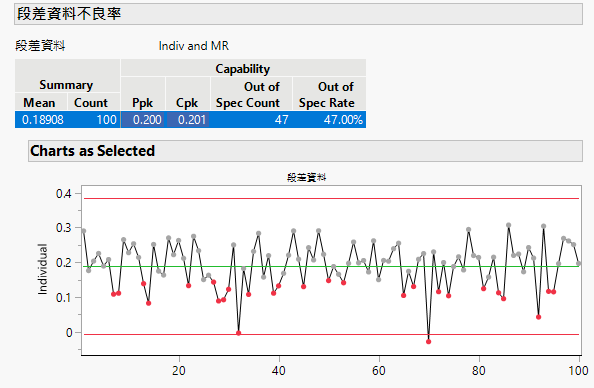
Task: Click the Indiv and MR label
Action: (194, 46)
